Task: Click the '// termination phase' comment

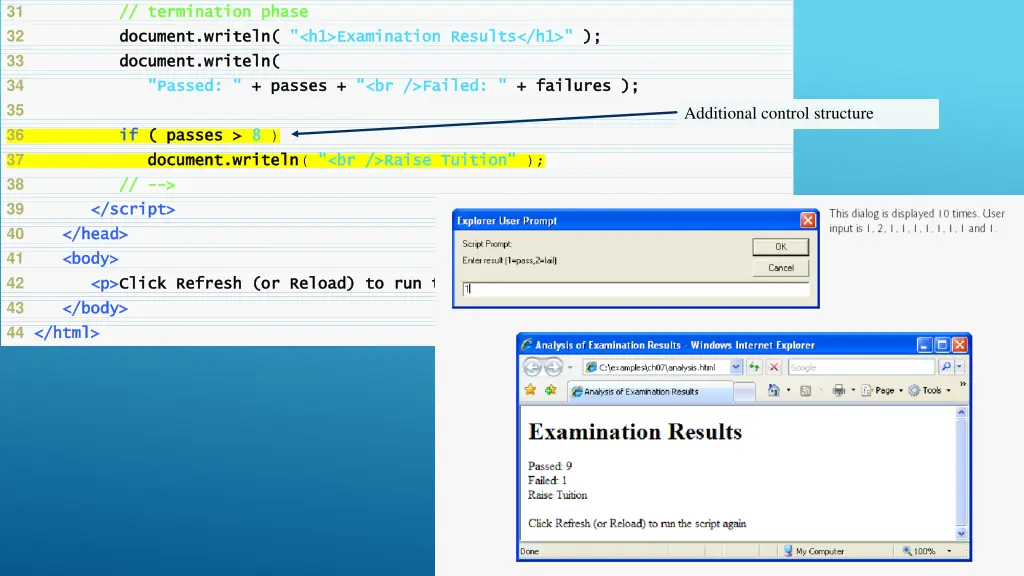Action: [x=214, y=12]
